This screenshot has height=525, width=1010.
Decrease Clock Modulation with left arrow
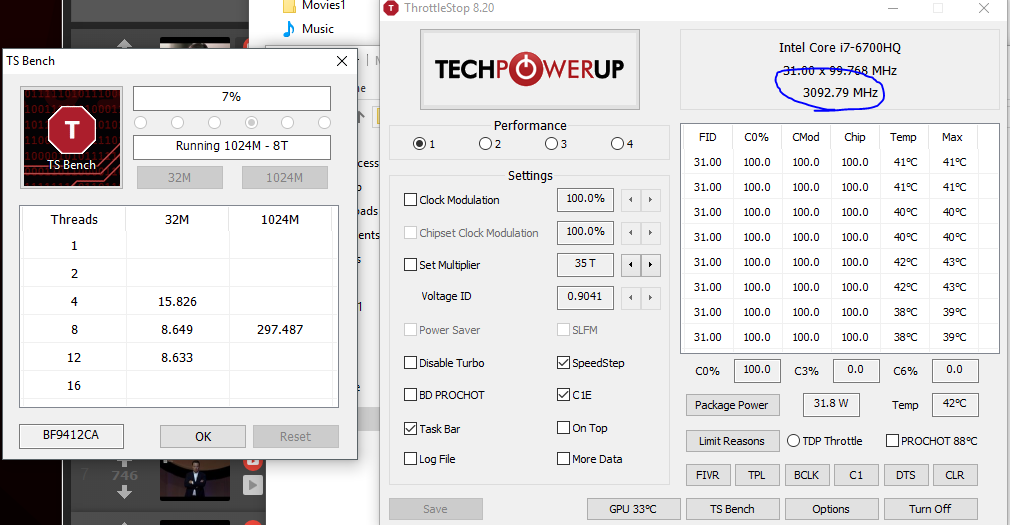[x=631, y=200]
